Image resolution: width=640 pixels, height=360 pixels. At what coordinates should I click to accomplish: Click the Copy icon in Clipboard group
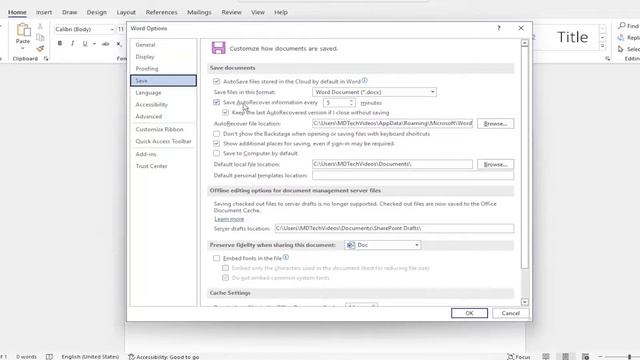[x=40, y=38]
